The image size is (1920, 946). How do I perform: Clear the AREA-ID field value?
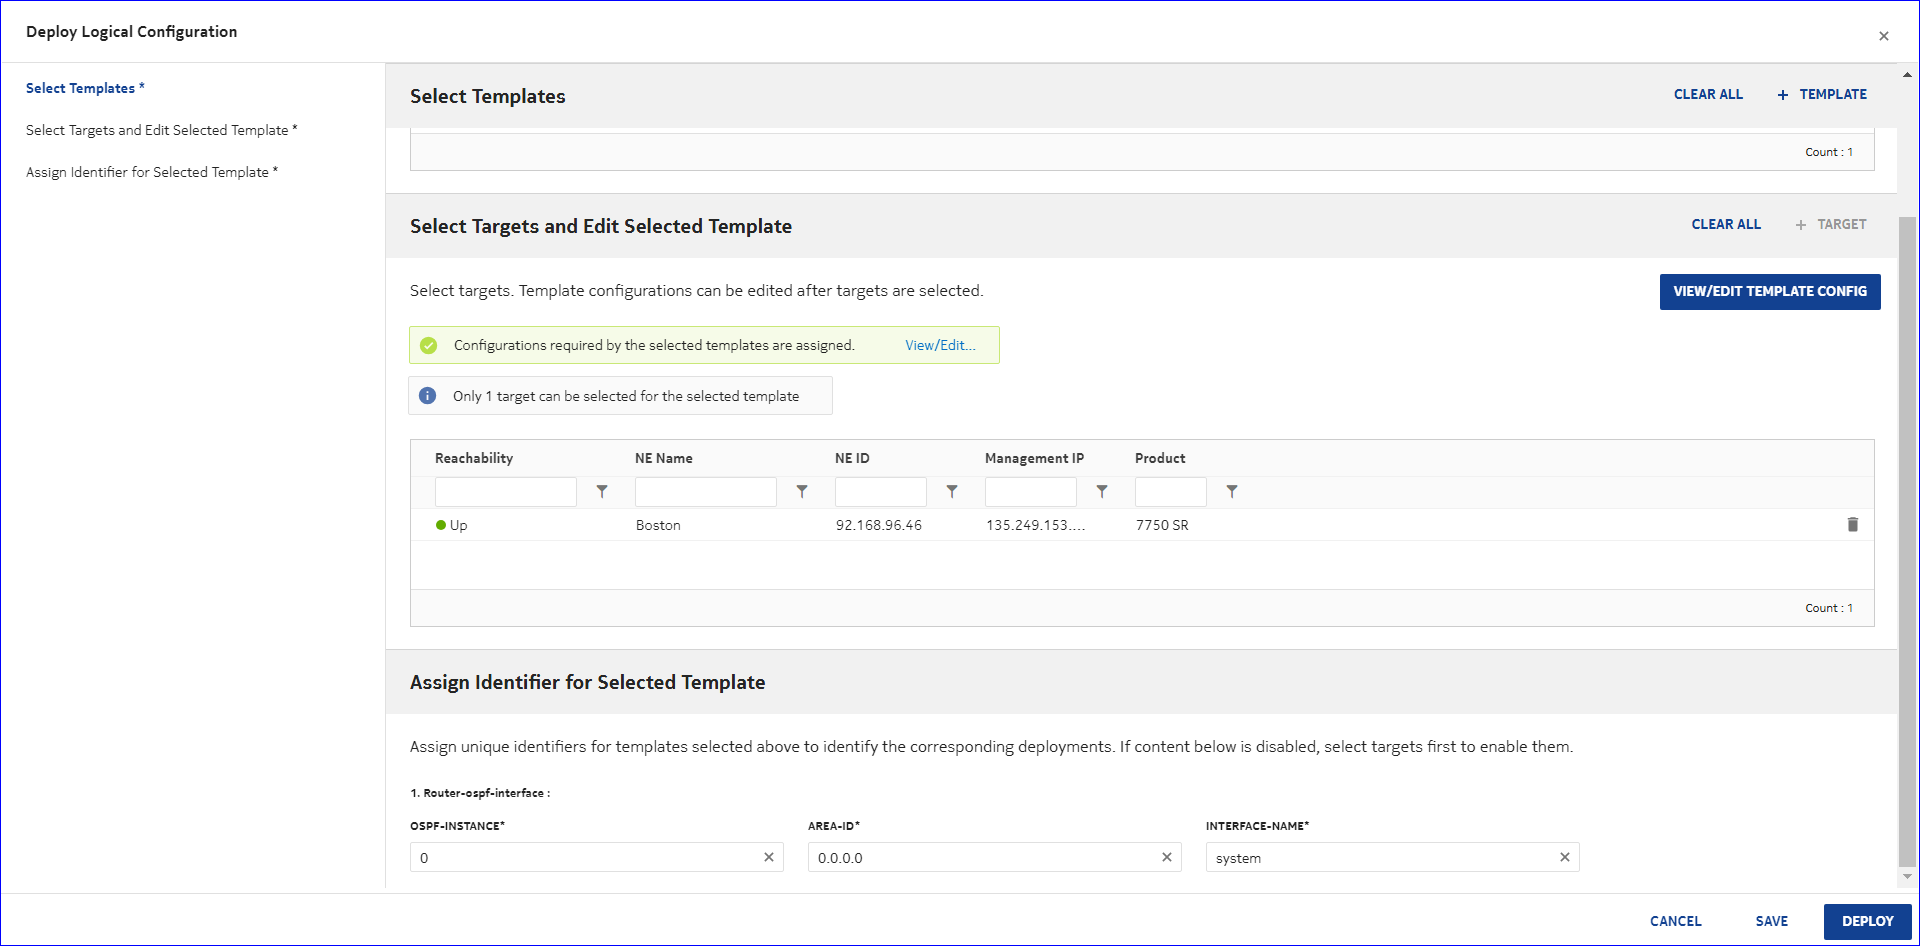(1167, 858)
